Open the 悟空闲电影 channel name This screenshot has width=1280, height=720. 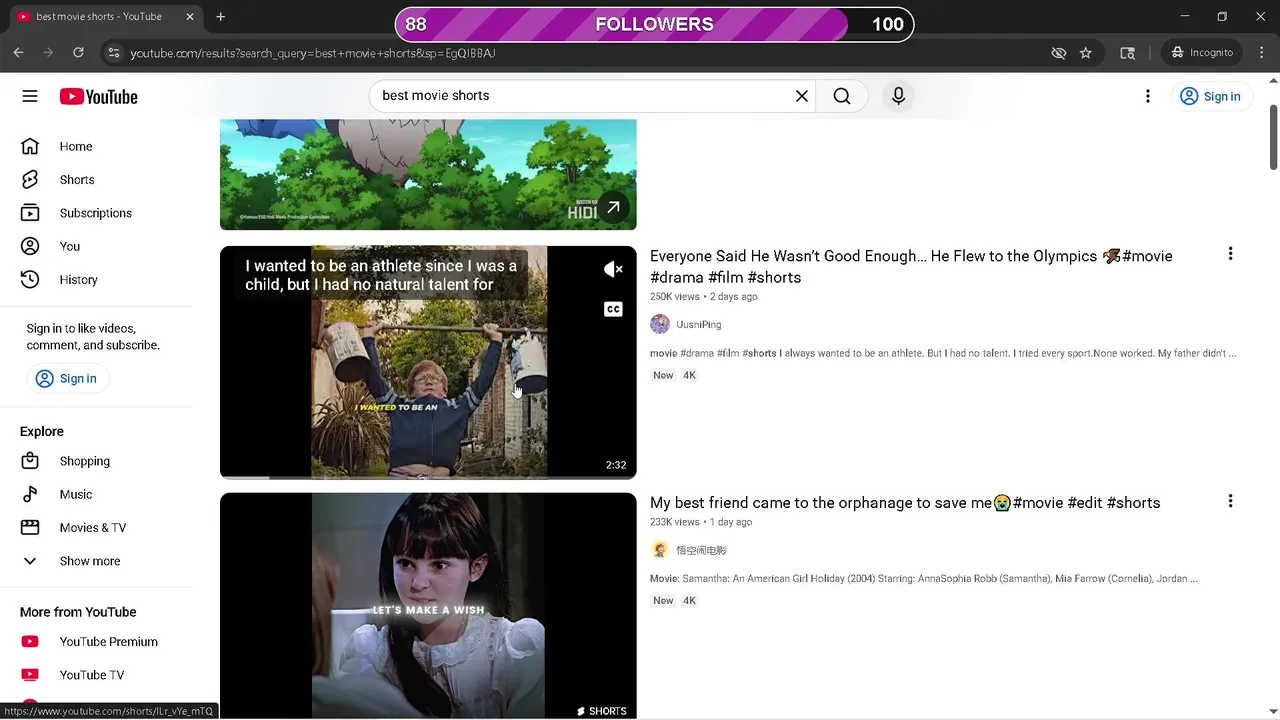click(701, 550)
